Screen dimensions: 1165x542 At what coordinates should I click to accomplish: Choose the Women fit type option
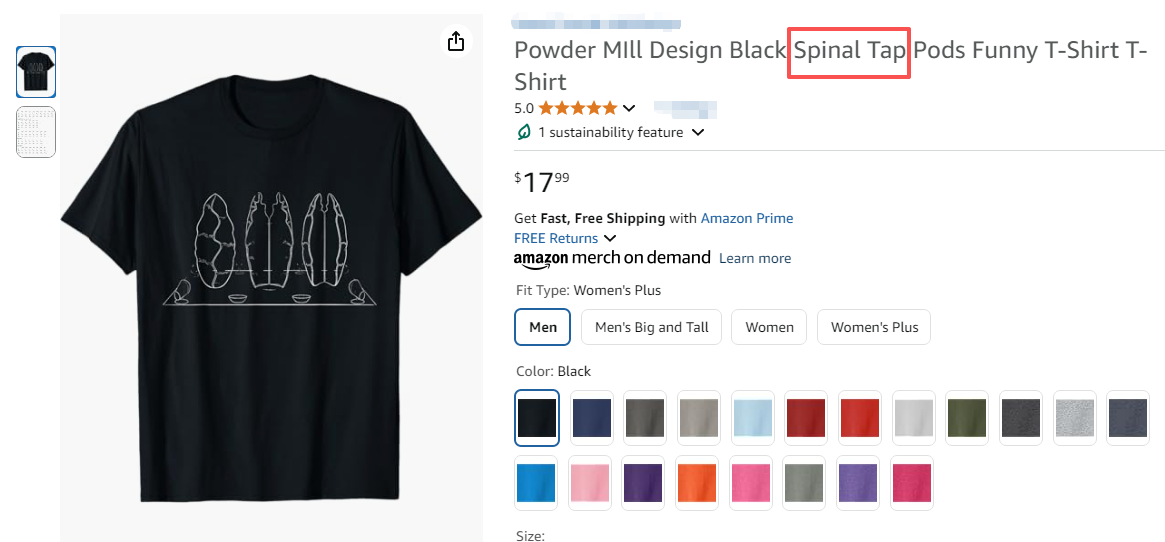click(x=769, y=327)
